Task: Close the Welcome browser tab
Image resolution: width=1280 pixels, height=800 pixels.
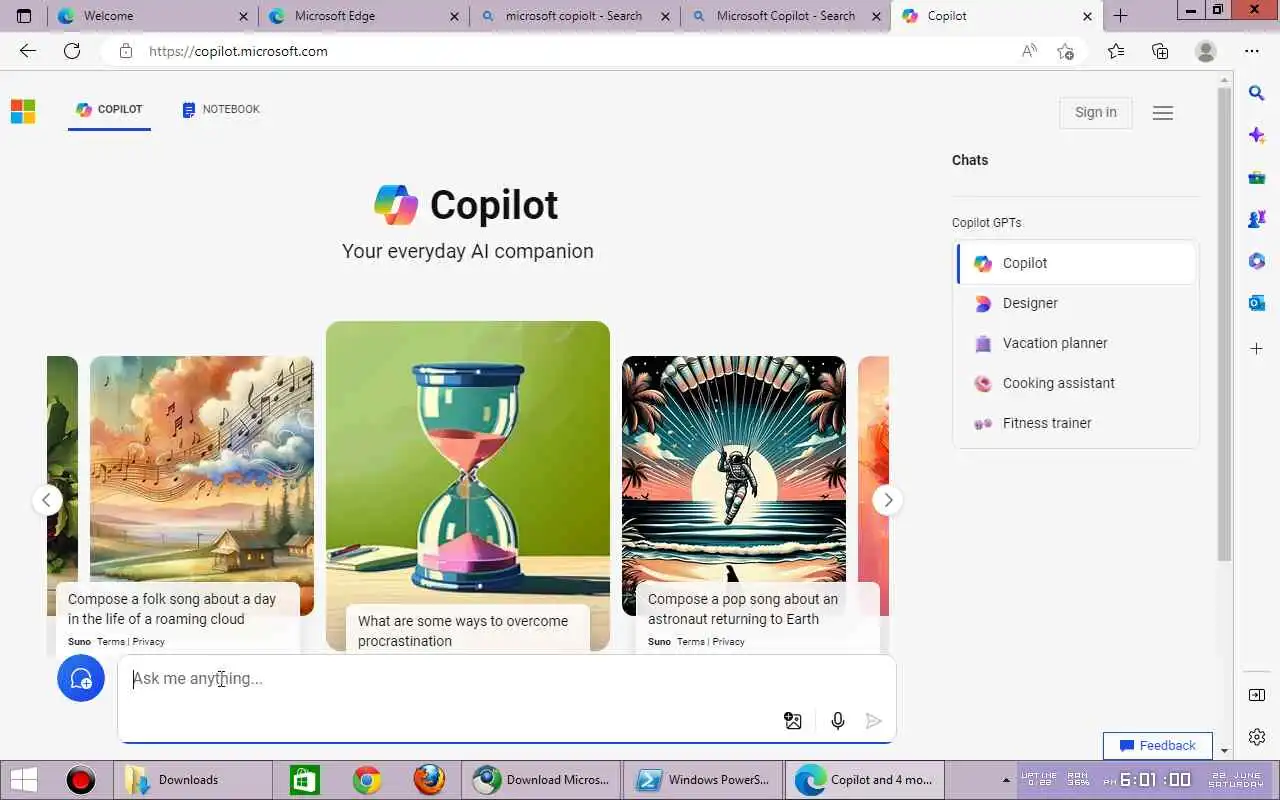Action: [x=245, y=16]
